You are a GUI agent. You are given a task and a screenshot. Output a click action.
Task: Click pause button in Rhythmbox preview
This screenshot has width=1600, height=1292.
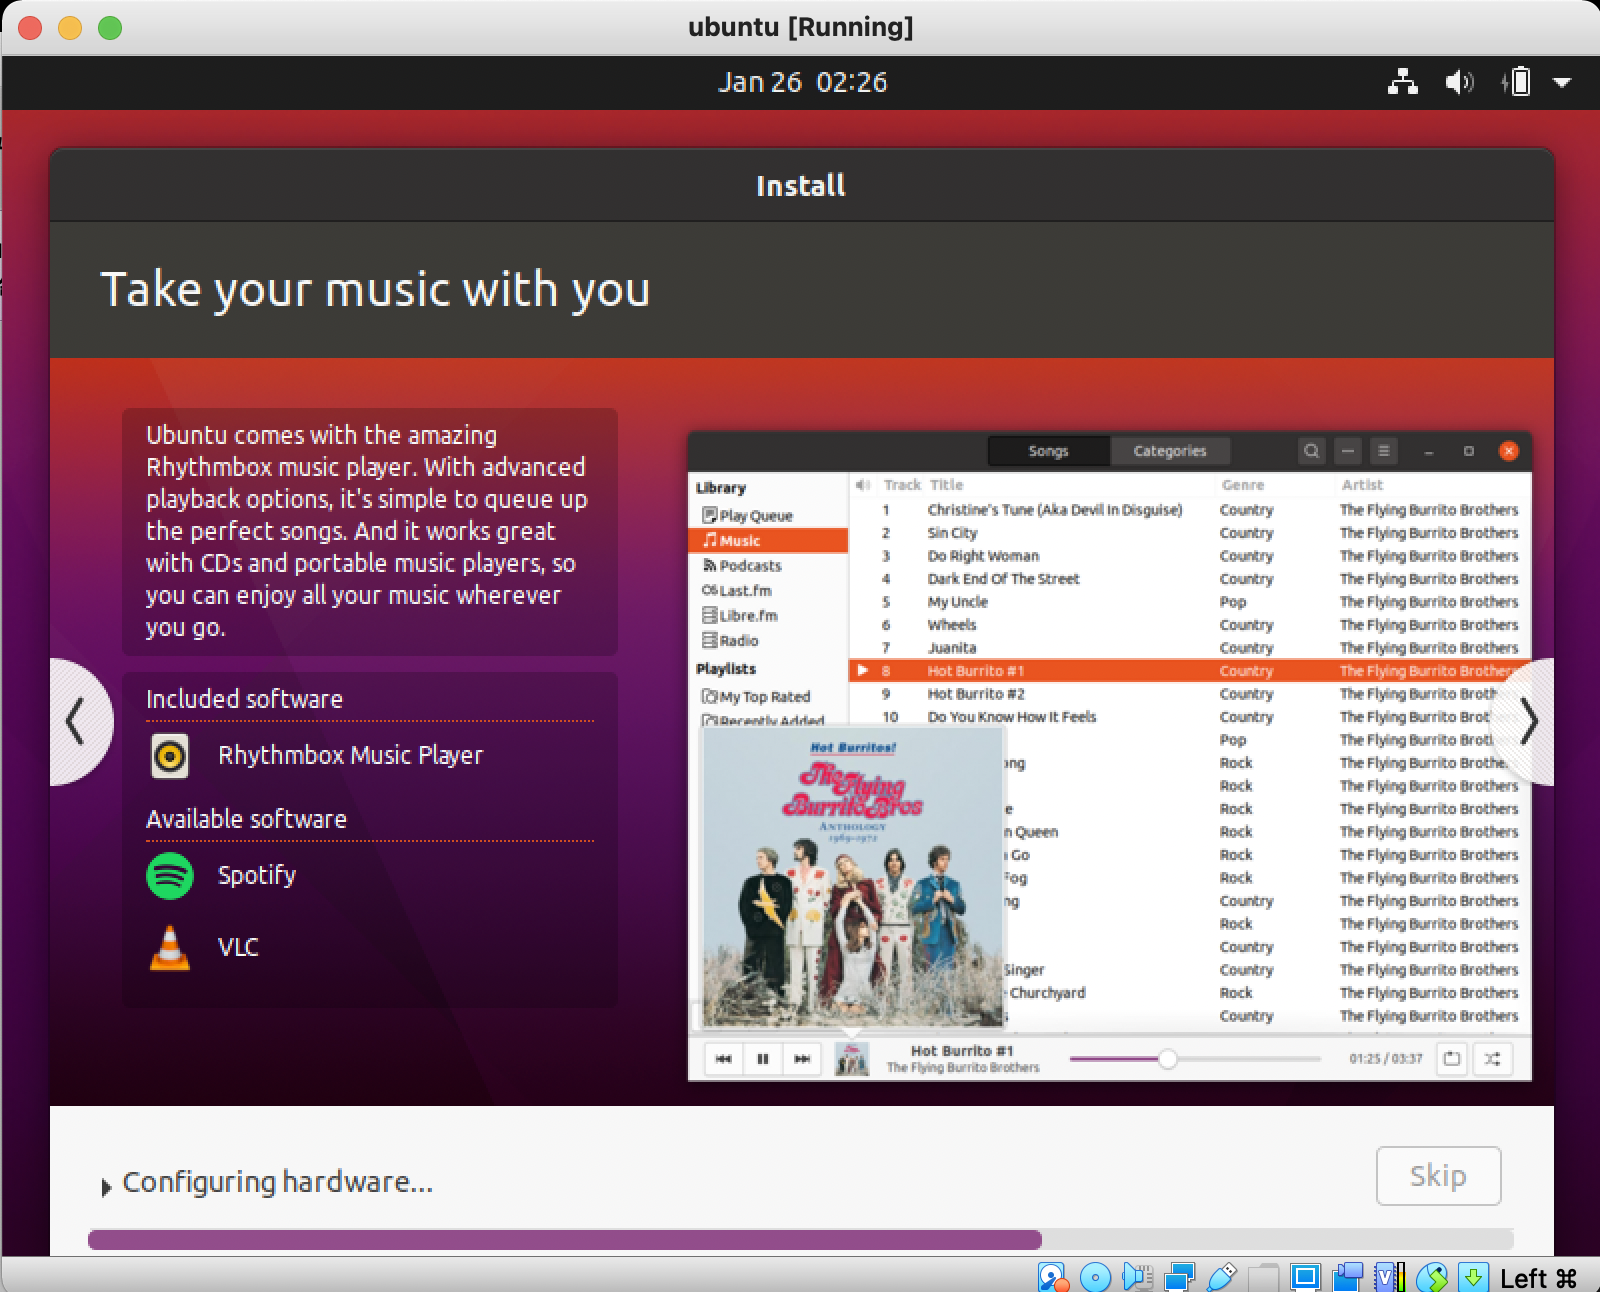coord(763,1059)
